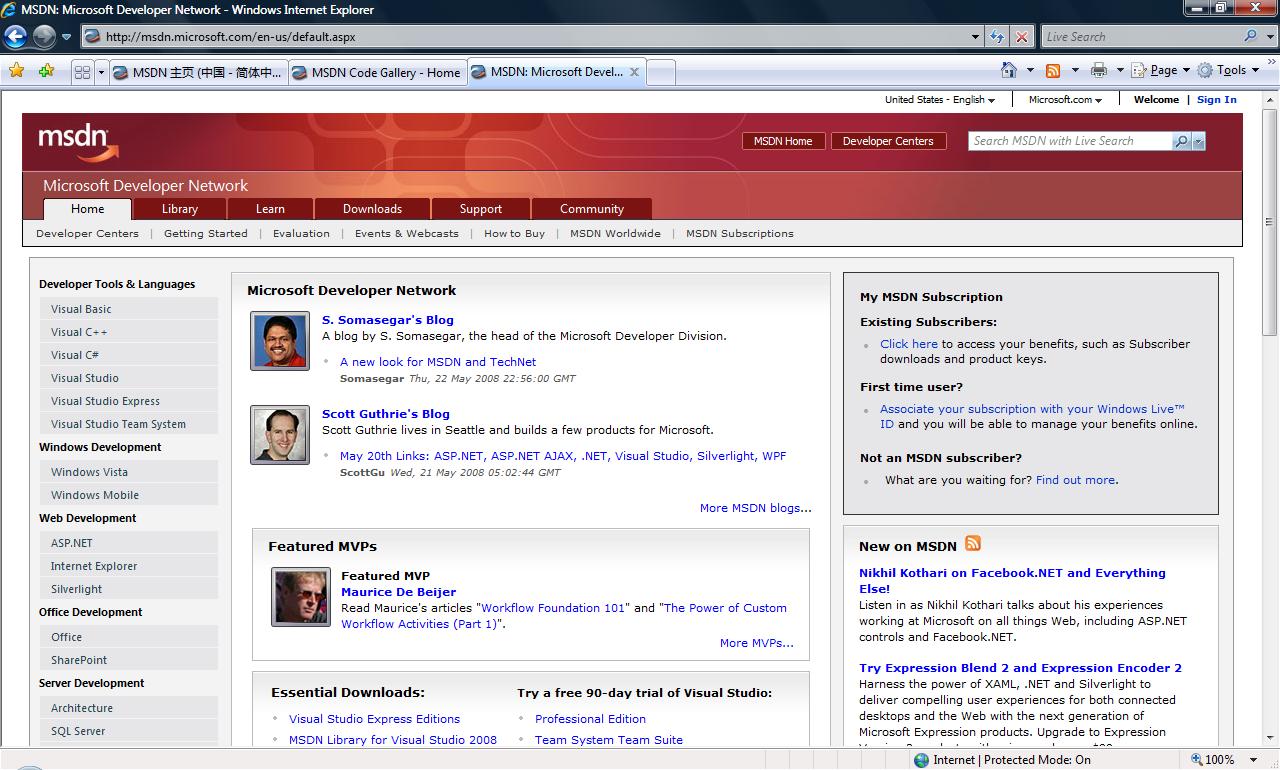Click the New on MSDN RSS feed icon
Screen dimensions: 1280x770
pos(973,543)
